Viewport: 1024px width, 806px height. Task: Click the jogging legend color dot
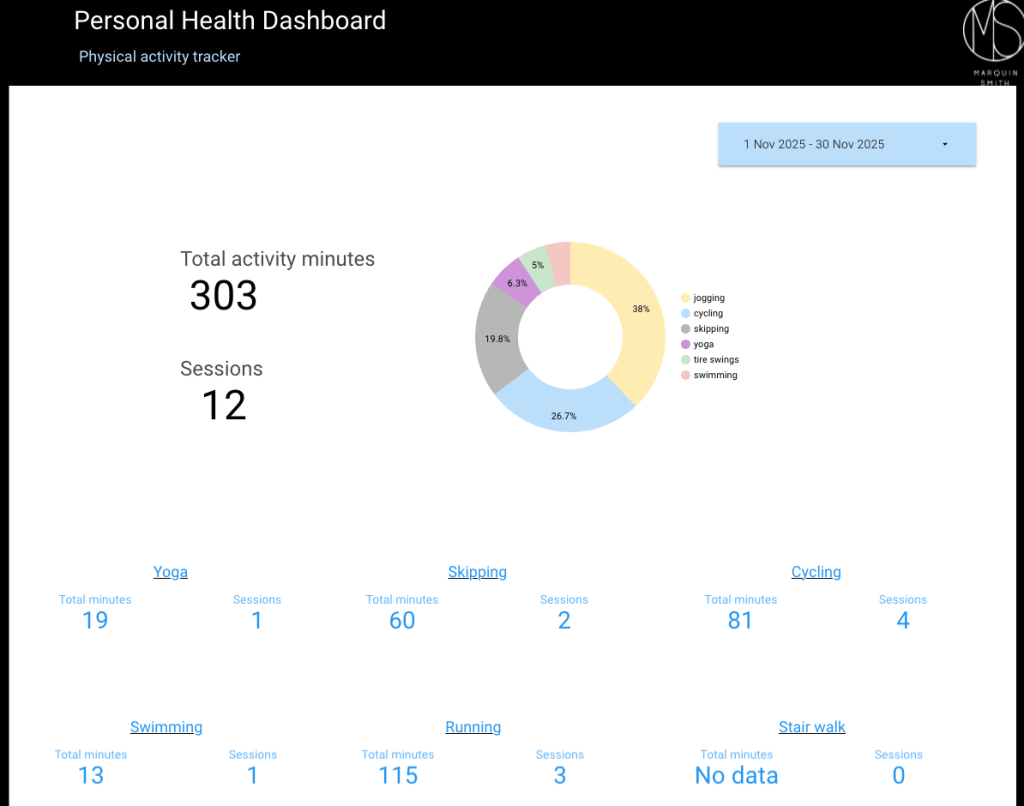[685, 298]
